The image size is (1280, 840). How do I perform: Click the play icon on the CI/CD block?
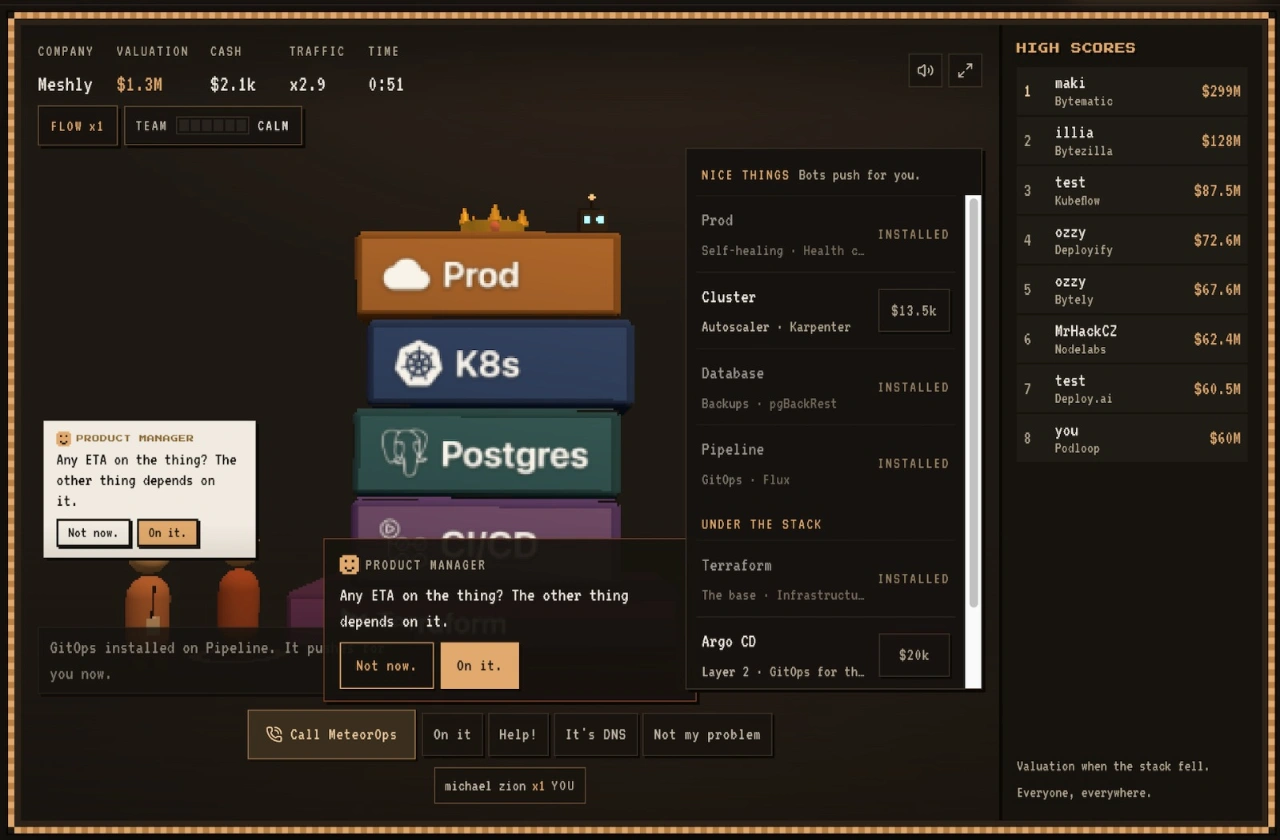[390, 528]
